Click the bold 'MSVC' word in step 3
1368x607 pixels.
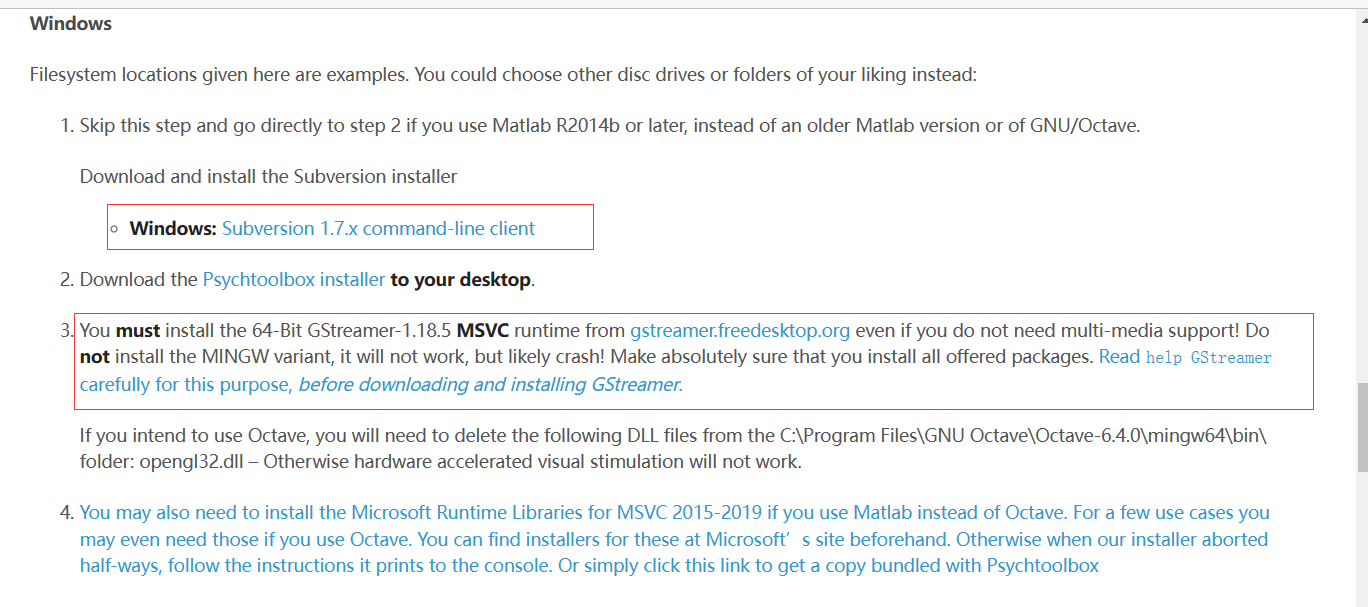(486, 330)
